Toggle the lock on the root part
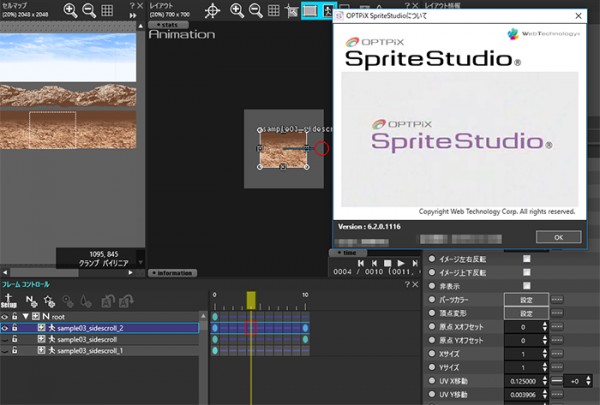Screen dimensions: 600x405 tap(14, 316)
